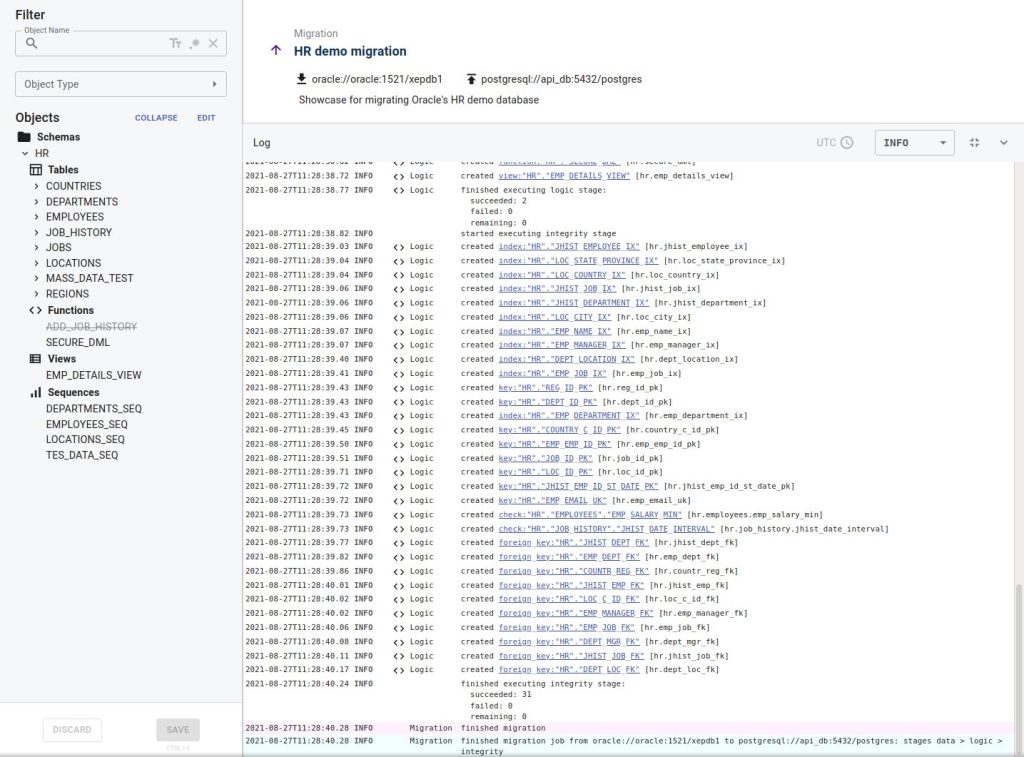Expand the COUNTRIES table

tap(37, 186)
